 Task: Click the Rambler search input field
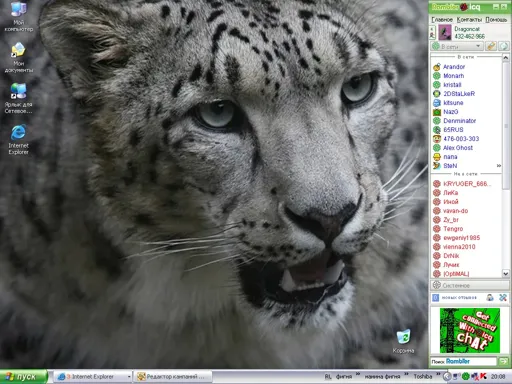pyautogui.click(x=463, y=361)
